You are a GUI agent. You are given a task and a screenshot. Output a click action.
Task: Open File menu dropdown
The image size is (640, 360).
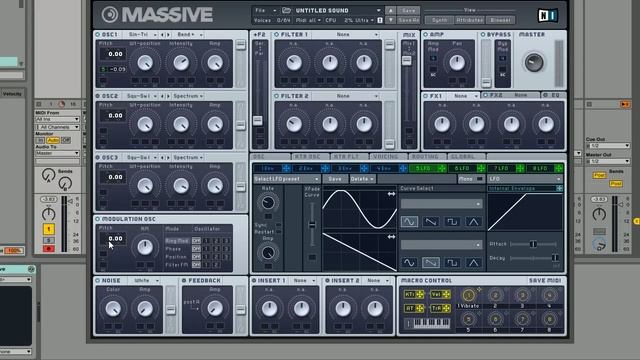click(265, 10)
